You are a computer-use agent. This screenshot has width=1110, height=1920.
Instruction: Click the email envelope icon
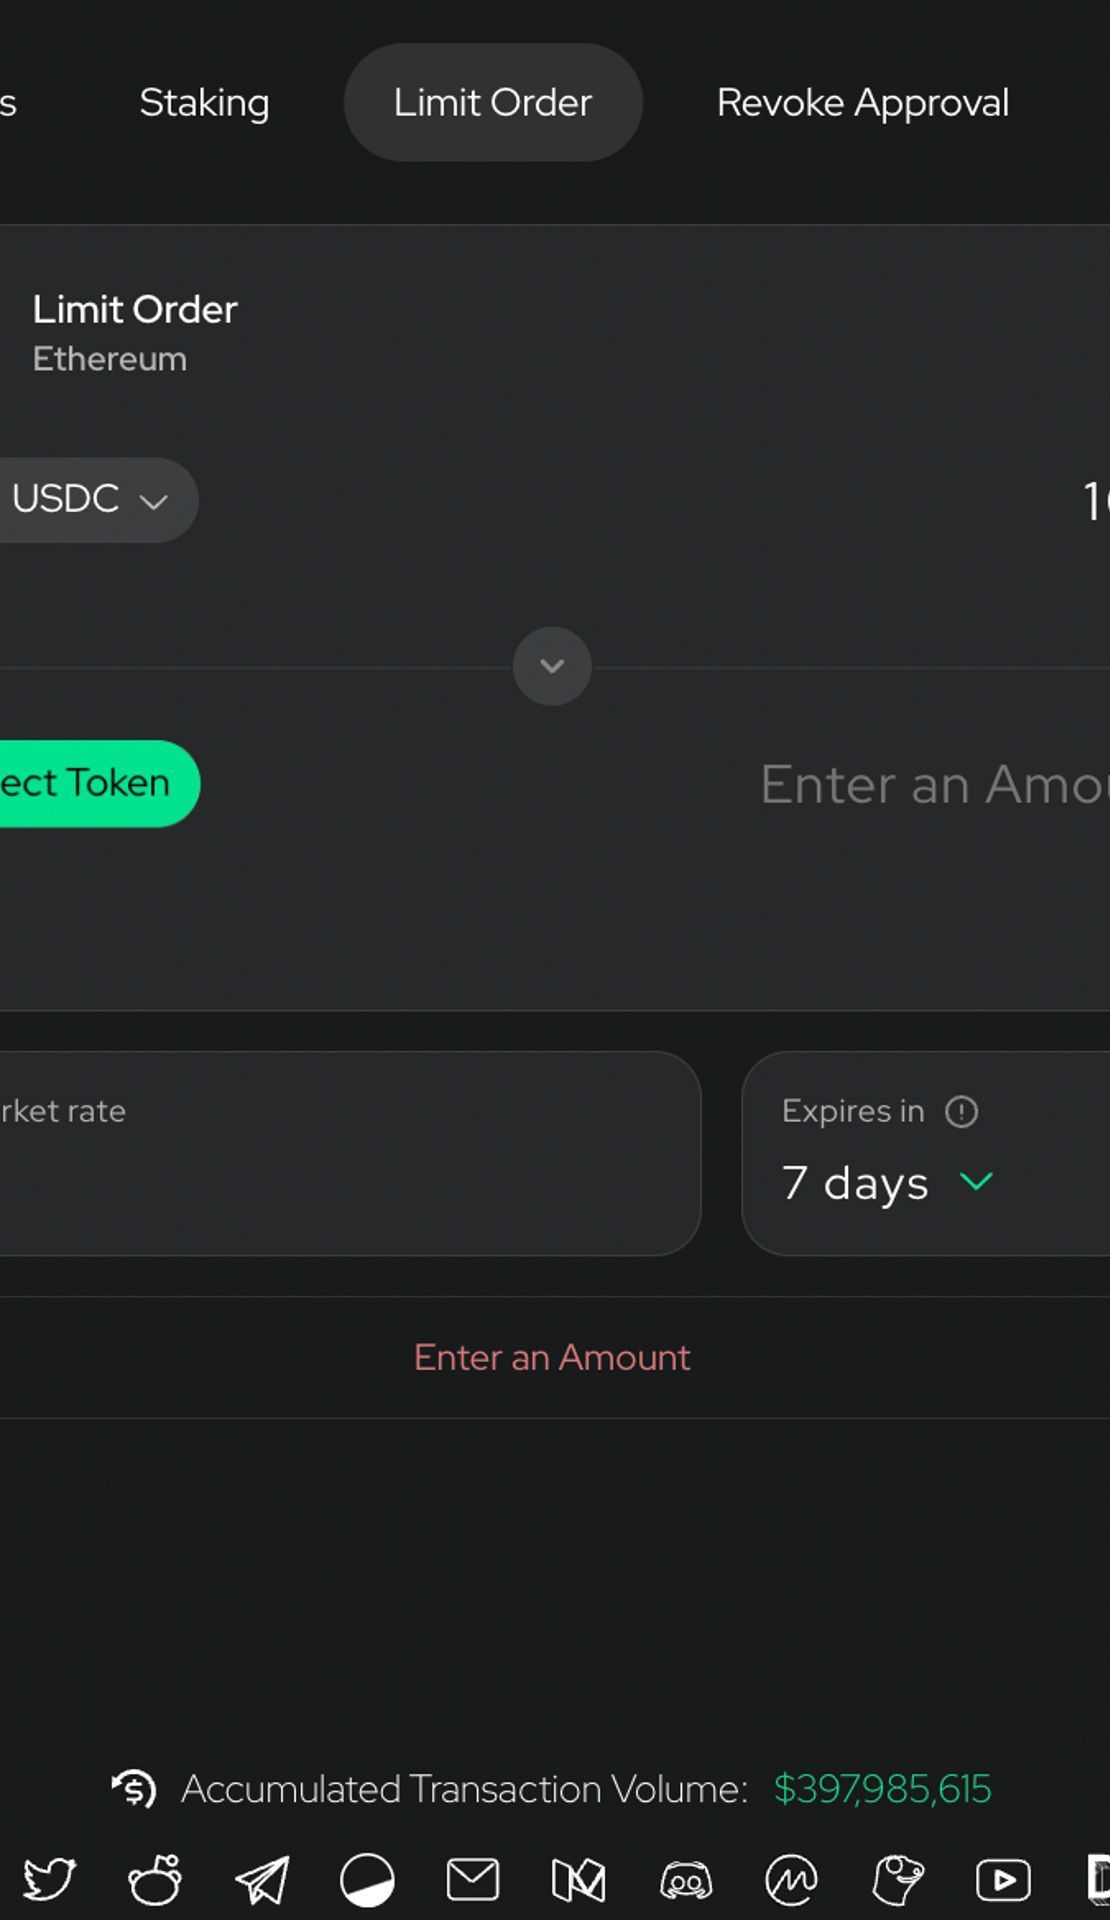click(473, 1880)
